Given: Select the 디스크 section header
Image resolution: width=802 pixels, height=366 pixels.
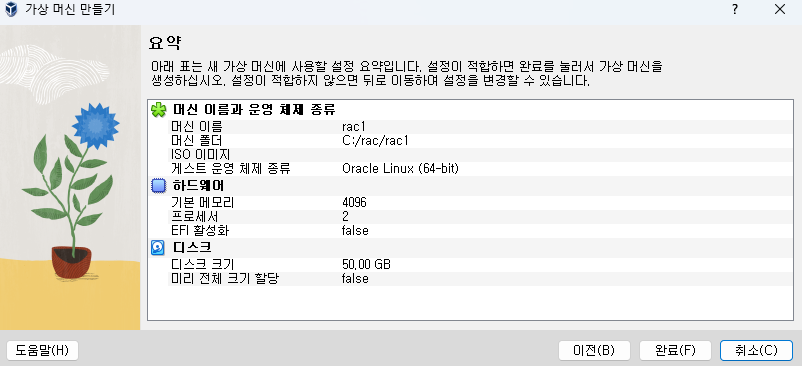Looking at the screenshot, I should point(192,248).
